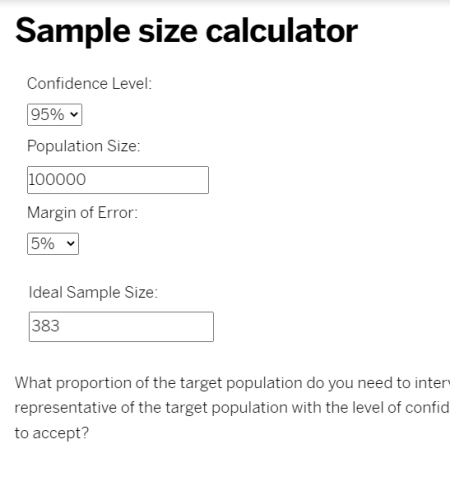Click the line starting with "representative of the target"
Screen dimensions: 450x481
232,408
